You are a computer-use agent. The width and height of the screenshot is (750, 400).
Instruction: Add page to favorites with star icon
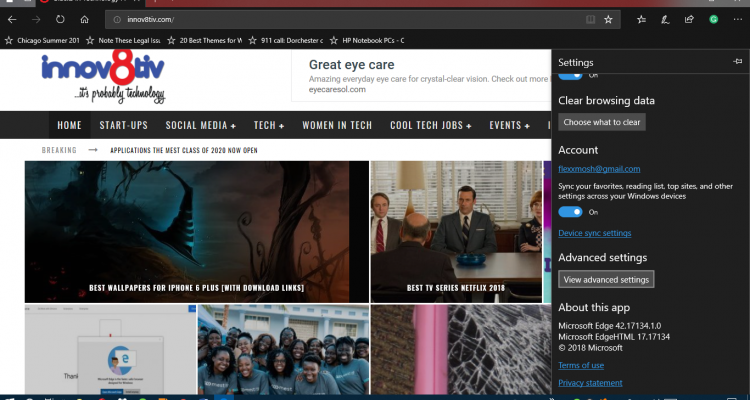click(608, 20)
